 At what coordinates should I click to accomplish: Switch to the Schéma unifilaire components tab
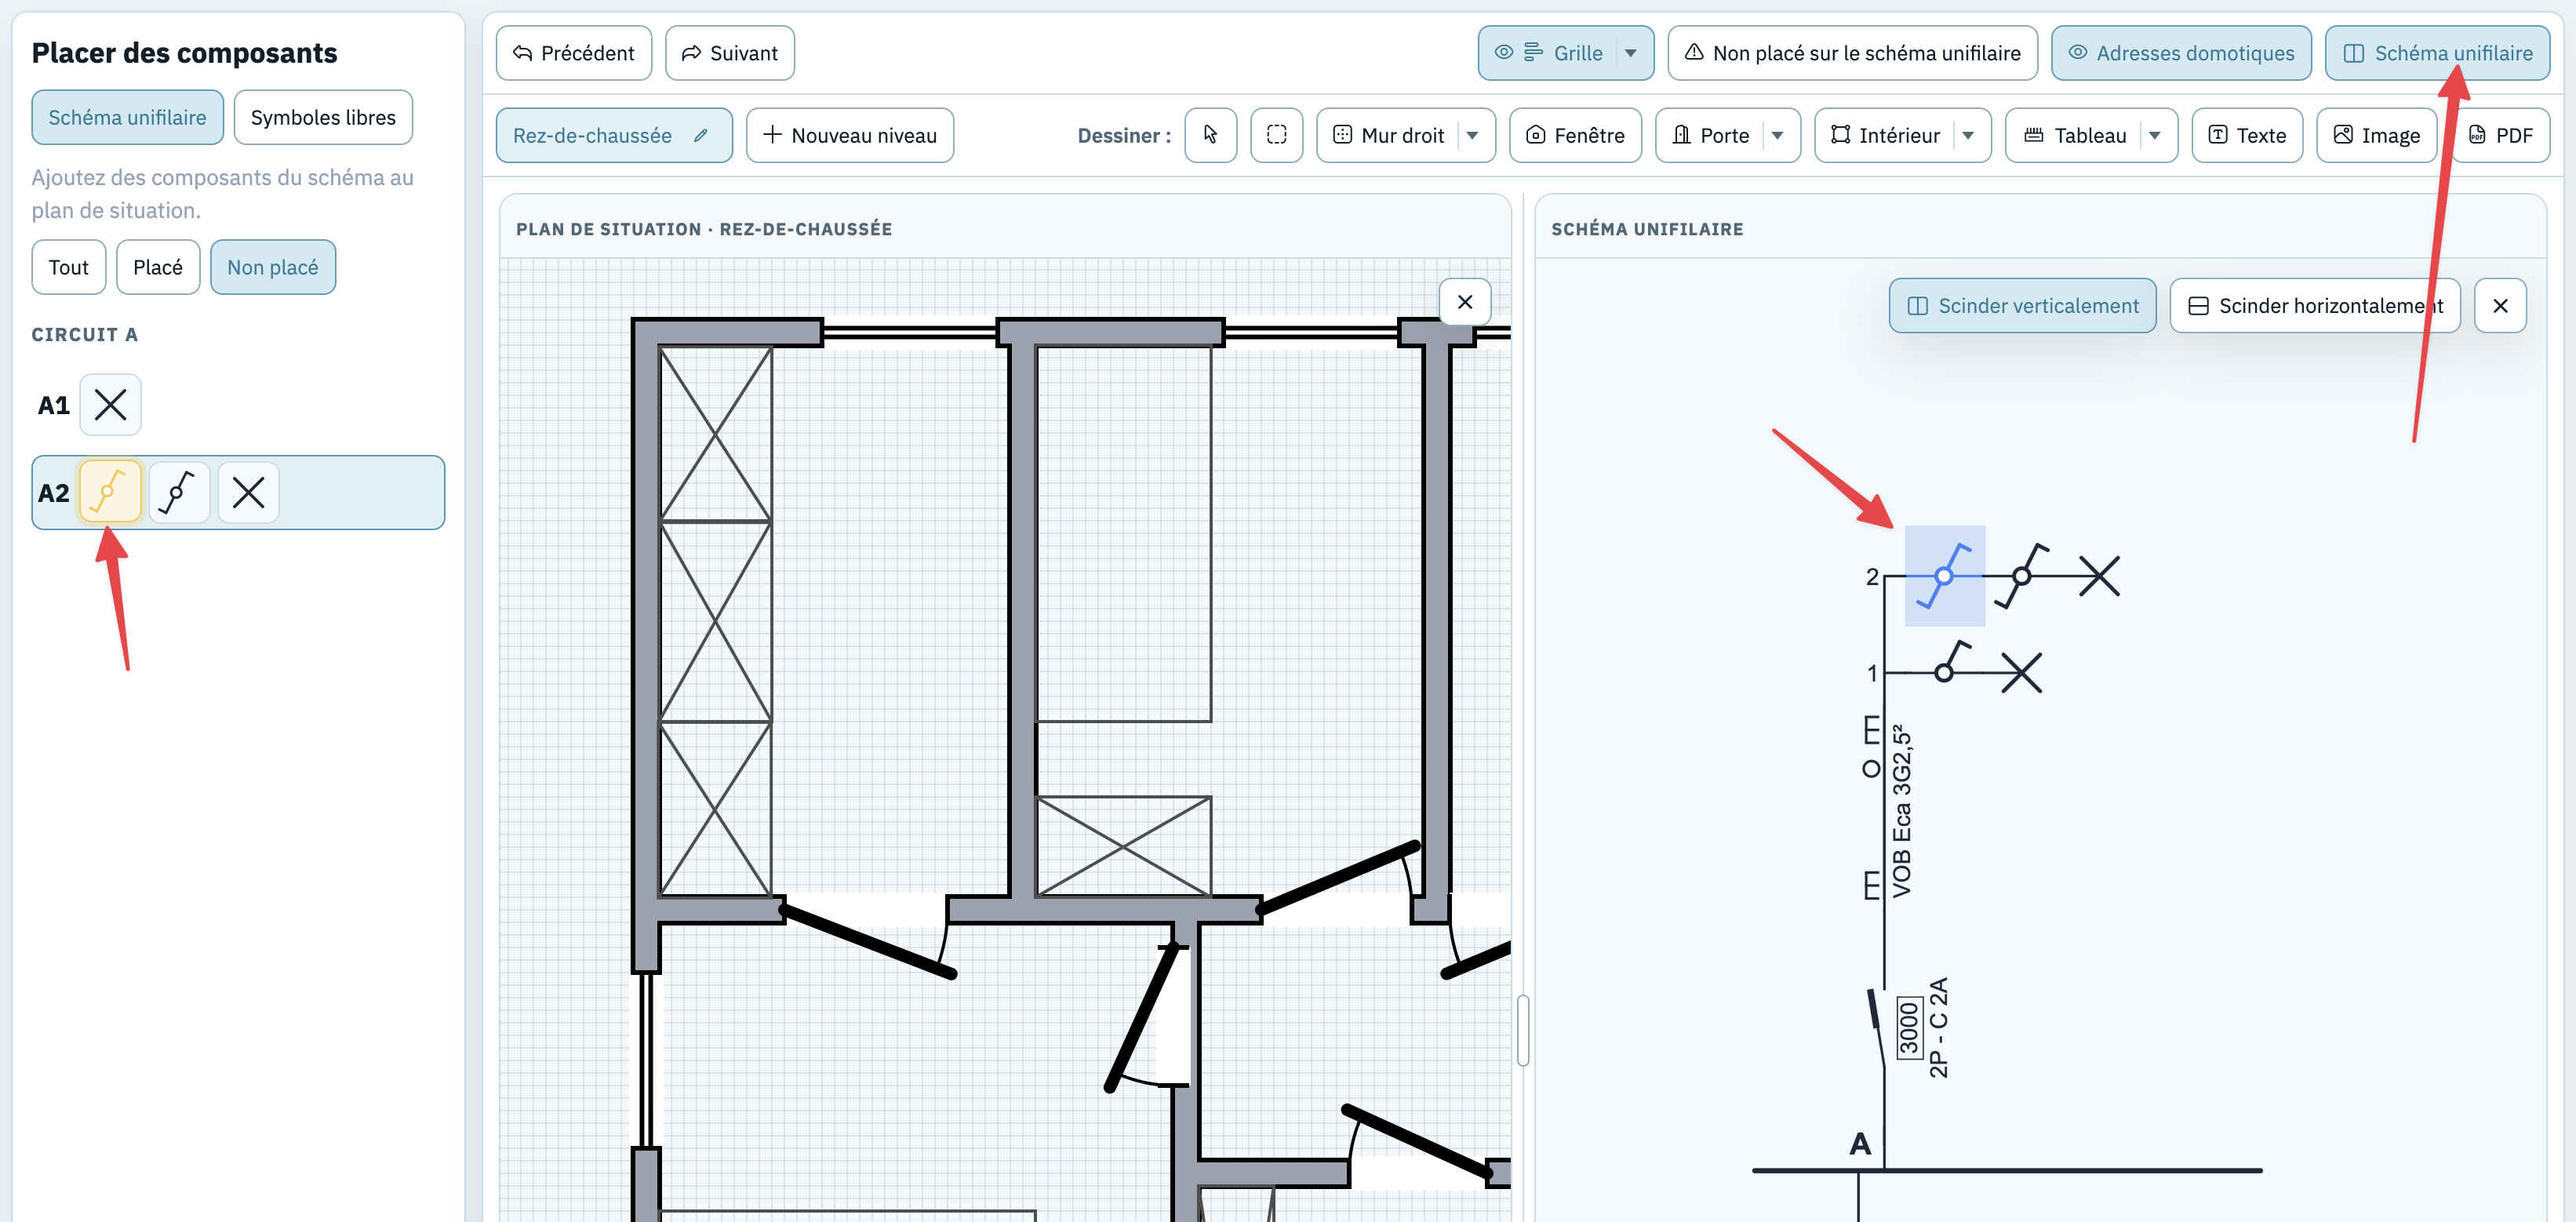coord(127,117)
